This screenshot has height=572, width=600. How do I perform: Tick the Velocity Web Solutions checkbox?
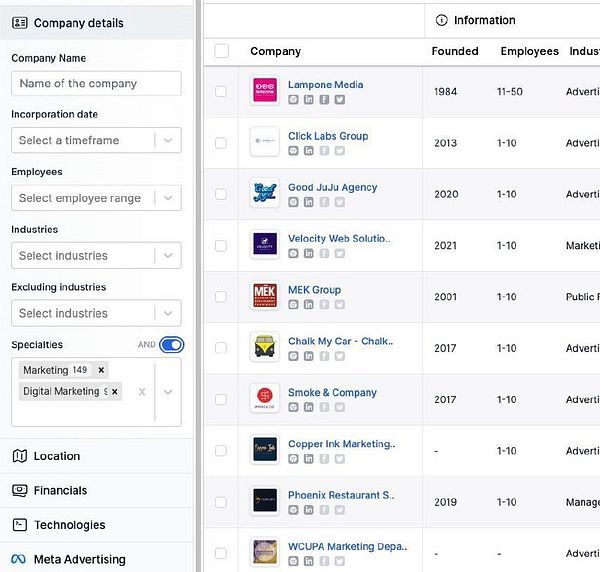point(221,245)
